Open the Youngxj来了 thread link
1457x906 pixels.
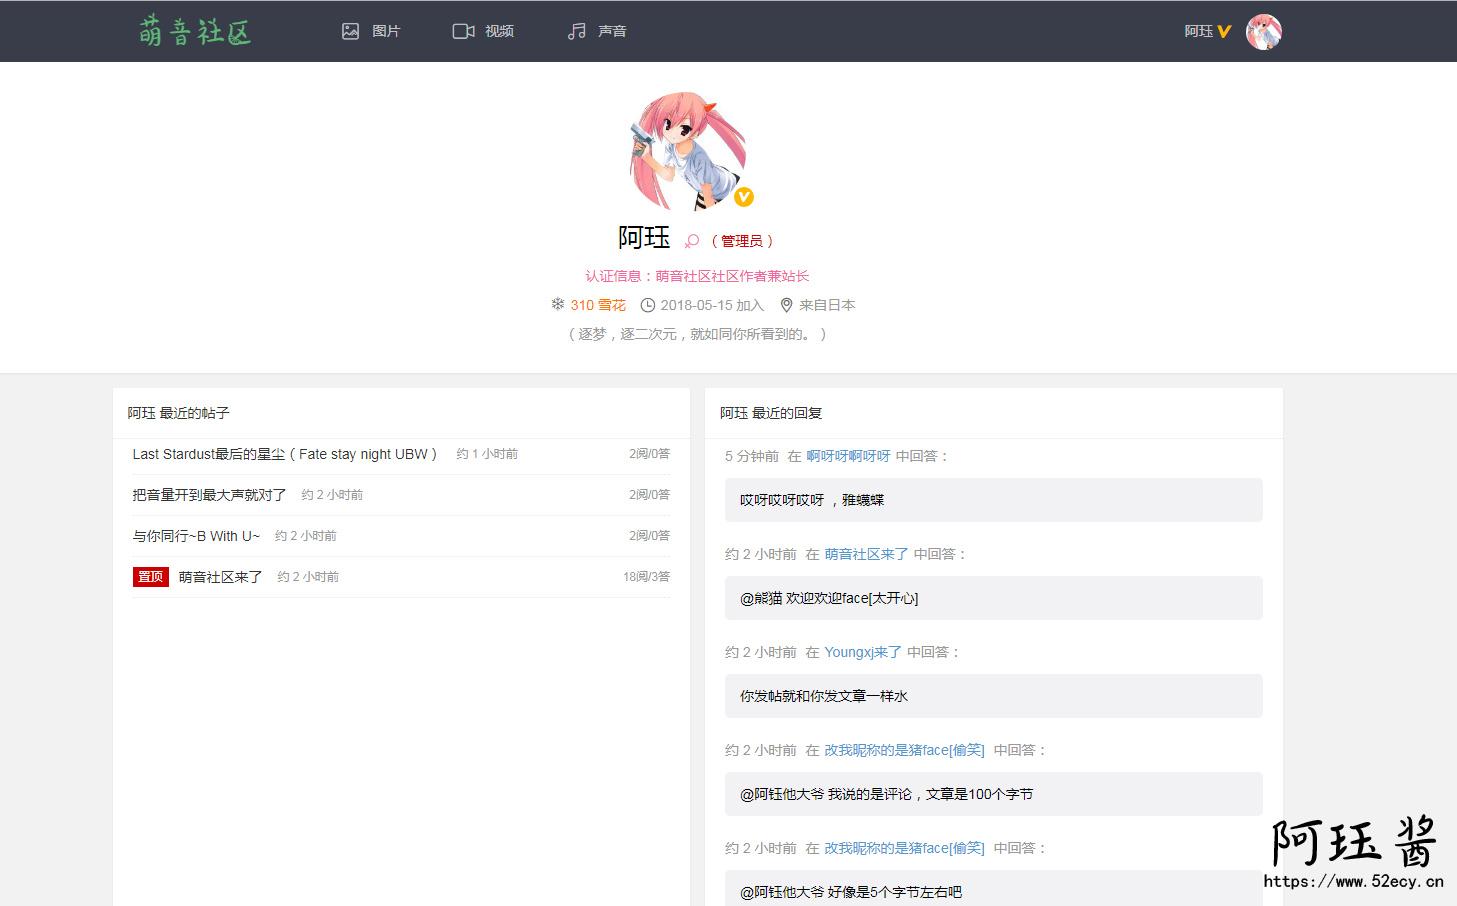tap(862, 652)
